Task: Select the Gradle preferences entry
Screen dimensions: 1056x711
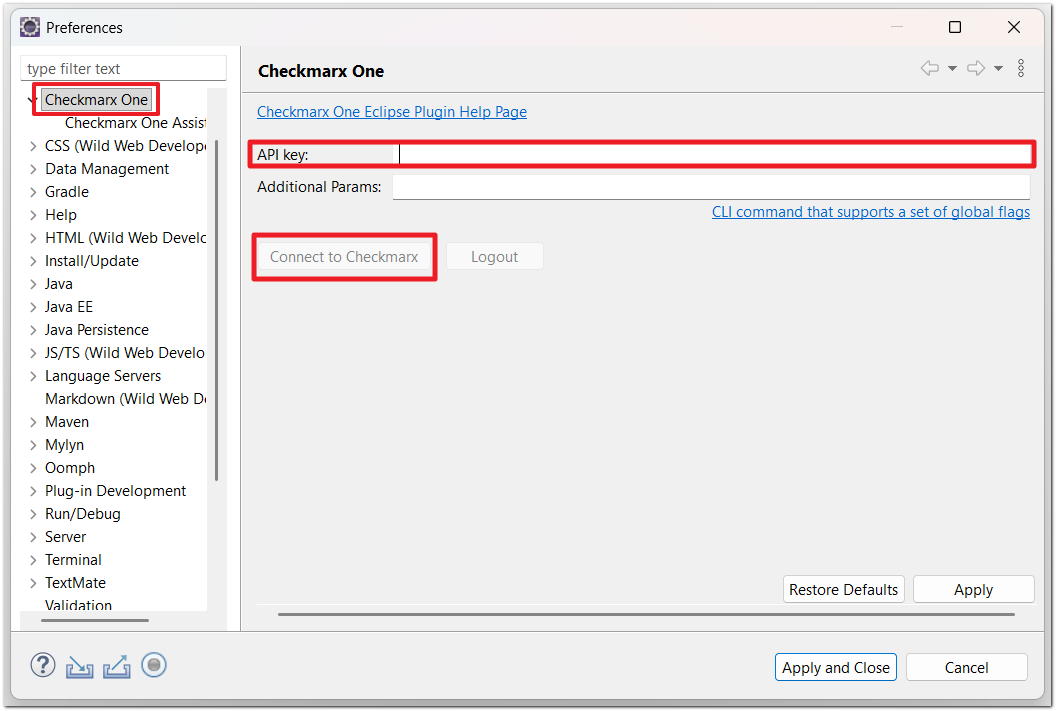Action: pyautogui.click(x=67, y=191)
